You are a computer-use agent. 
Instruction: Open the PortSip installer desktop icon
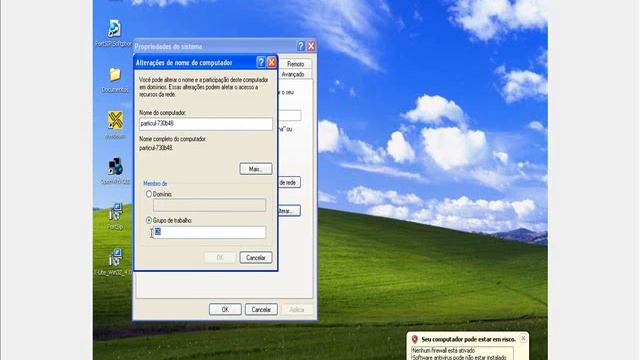(116, 212)
